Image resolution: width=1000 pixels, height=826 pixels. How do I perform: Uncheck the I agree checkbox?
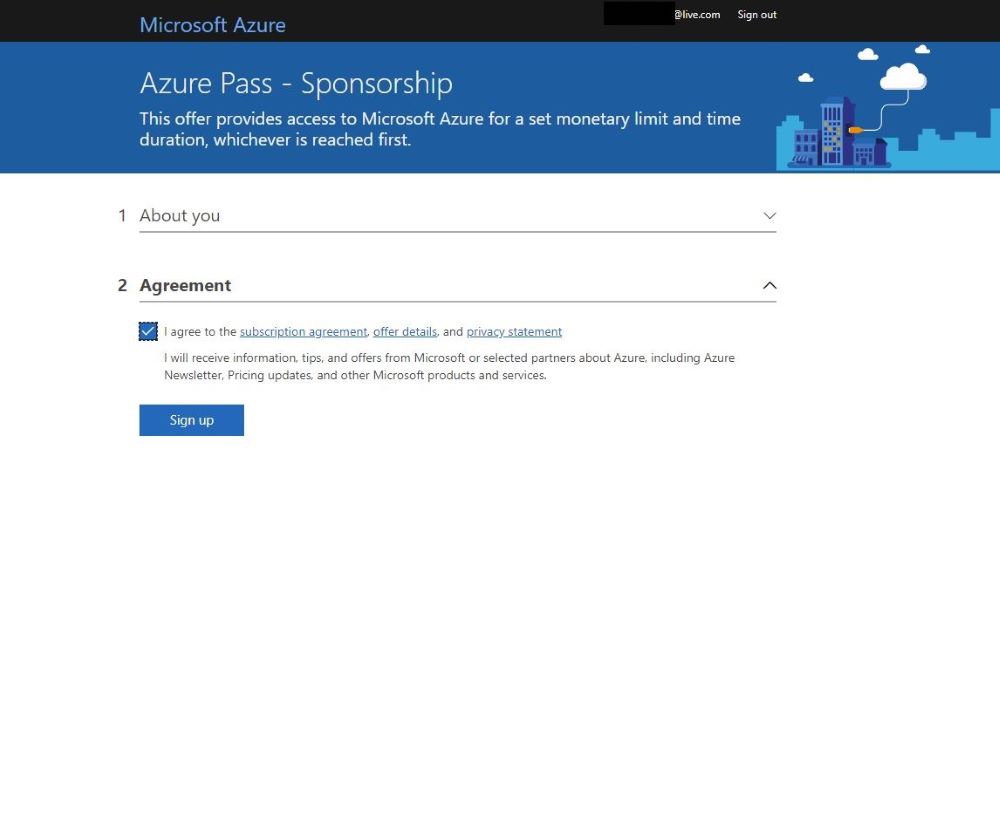pos(148,330)
